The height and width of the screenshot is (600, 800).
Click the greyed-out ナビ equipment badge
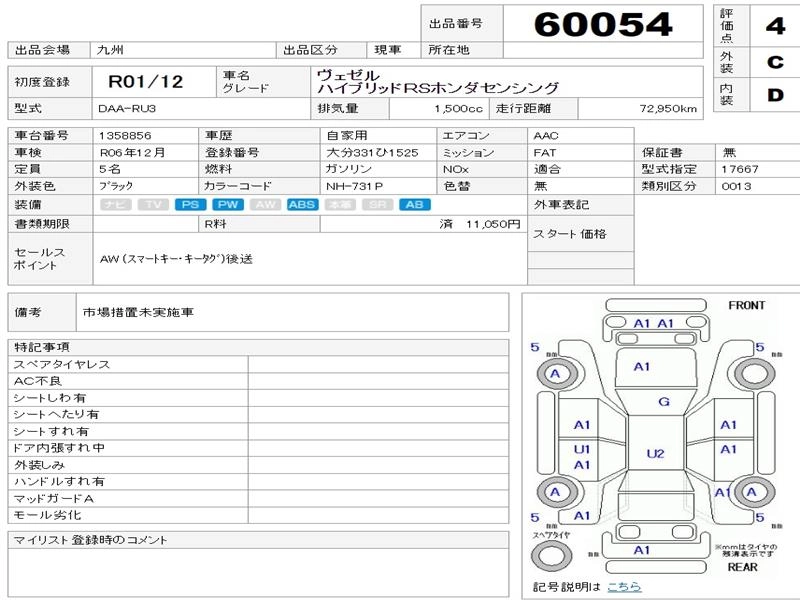tap(116, 205)
